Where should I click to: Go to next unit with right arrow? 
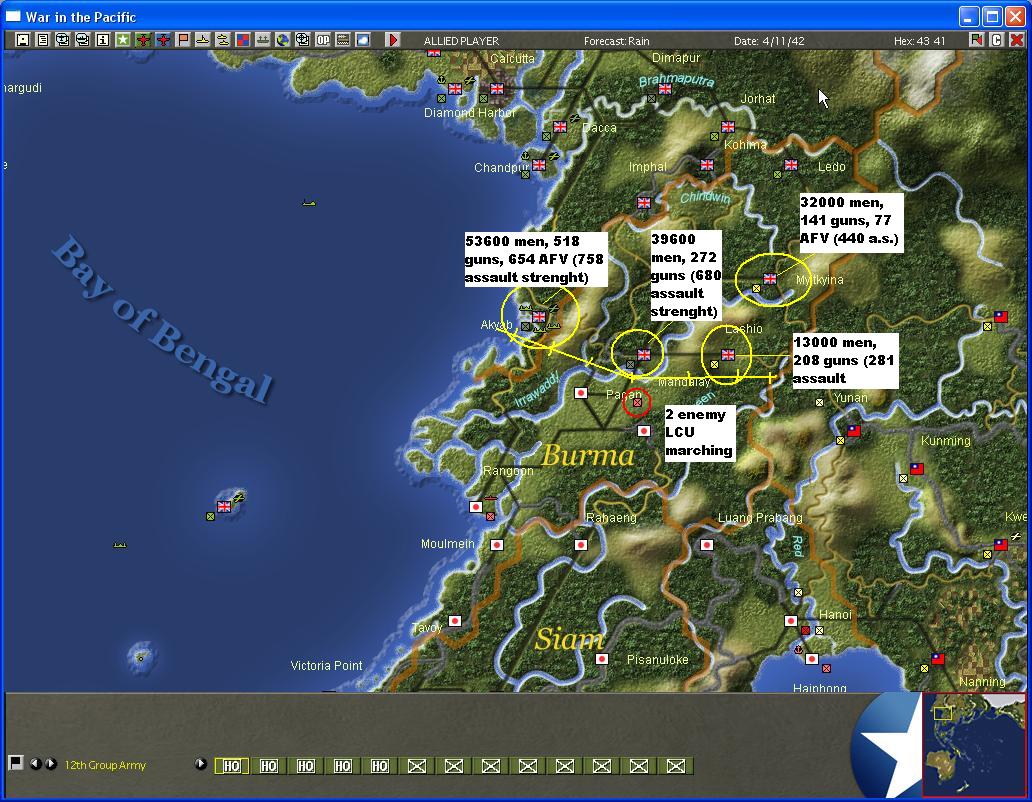(x=51, y=764)
